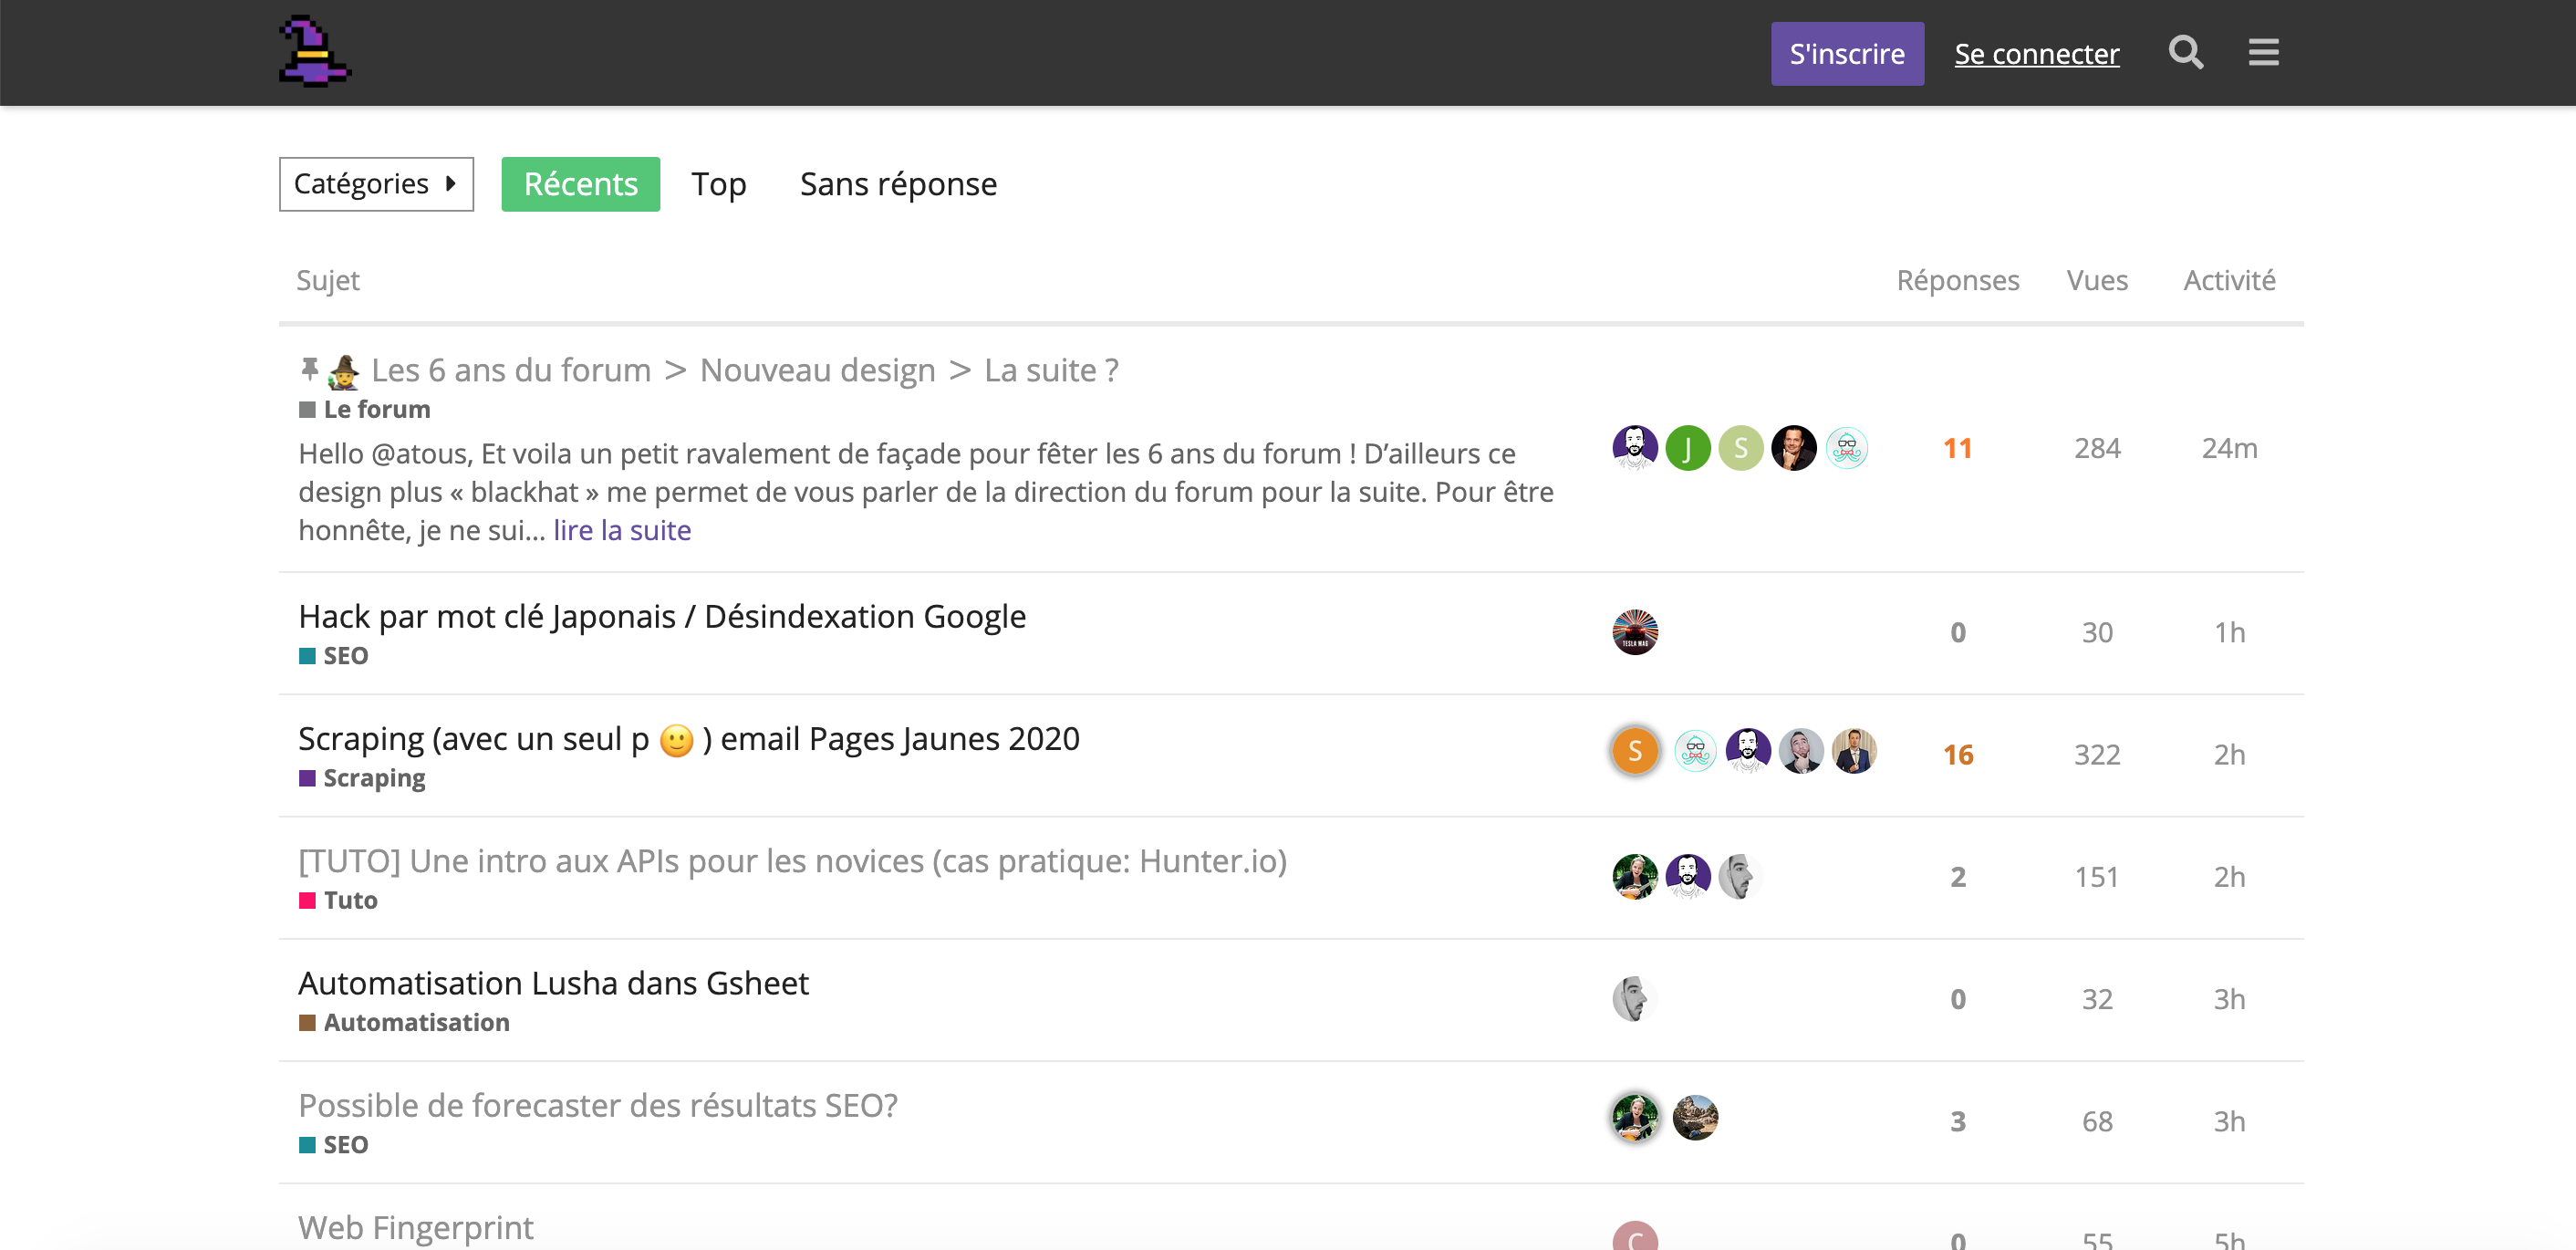Open the Tuto category tag
The image size is (2576, 1250).
tap(338, 900)
